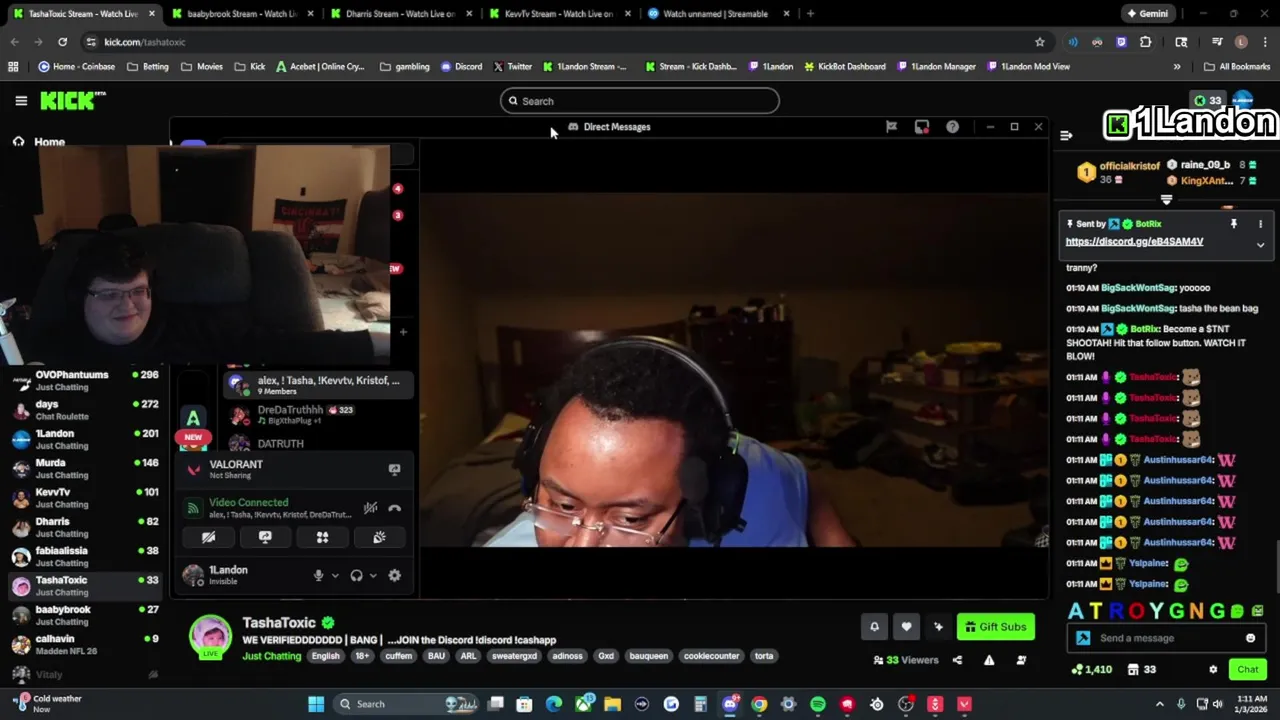Image resolution: width=1280 pixels, height=720 pixels.
Task: Share the TashaToxic stream
Action: (957, 660)
